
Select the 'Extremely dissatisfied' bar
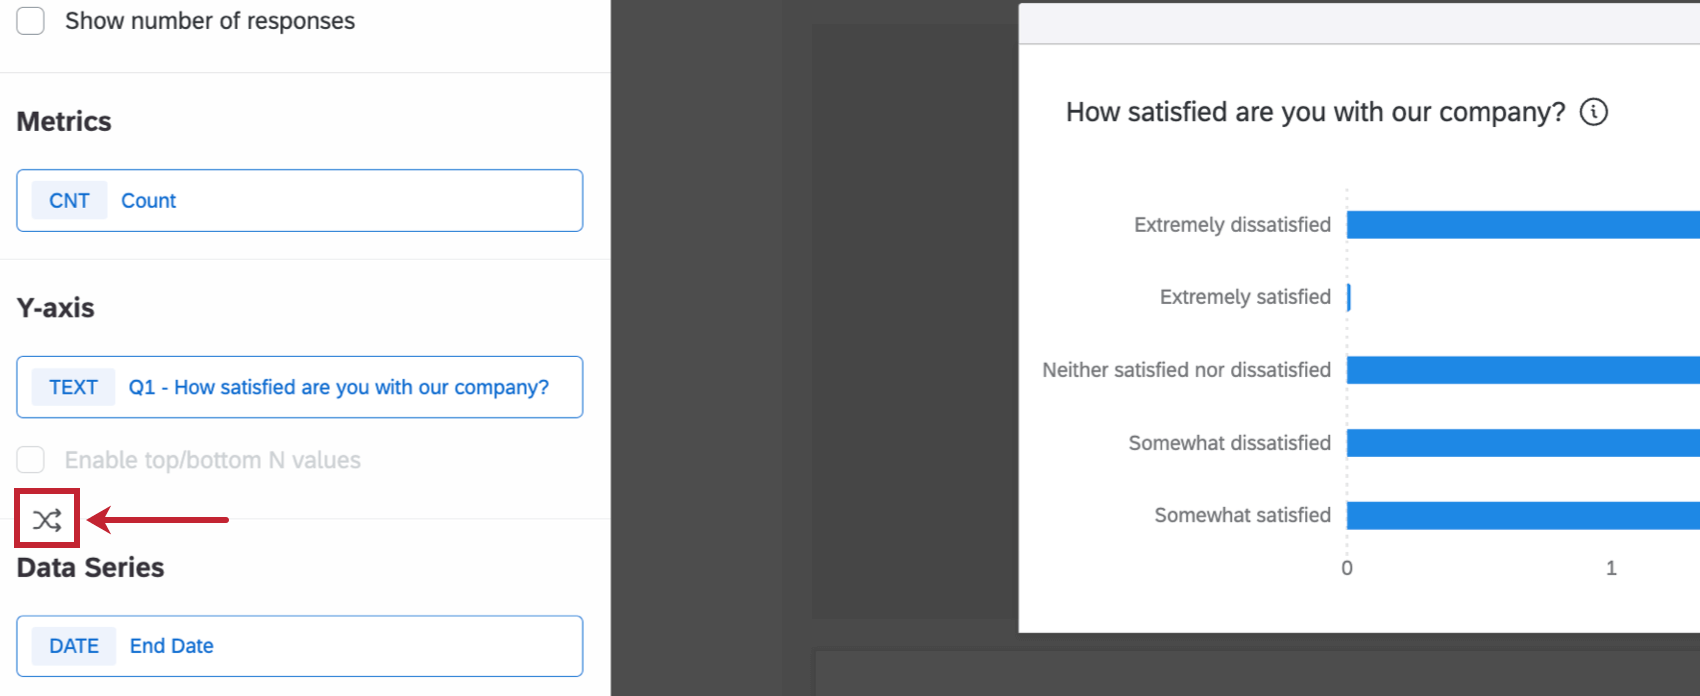[x=1520, y=224]
